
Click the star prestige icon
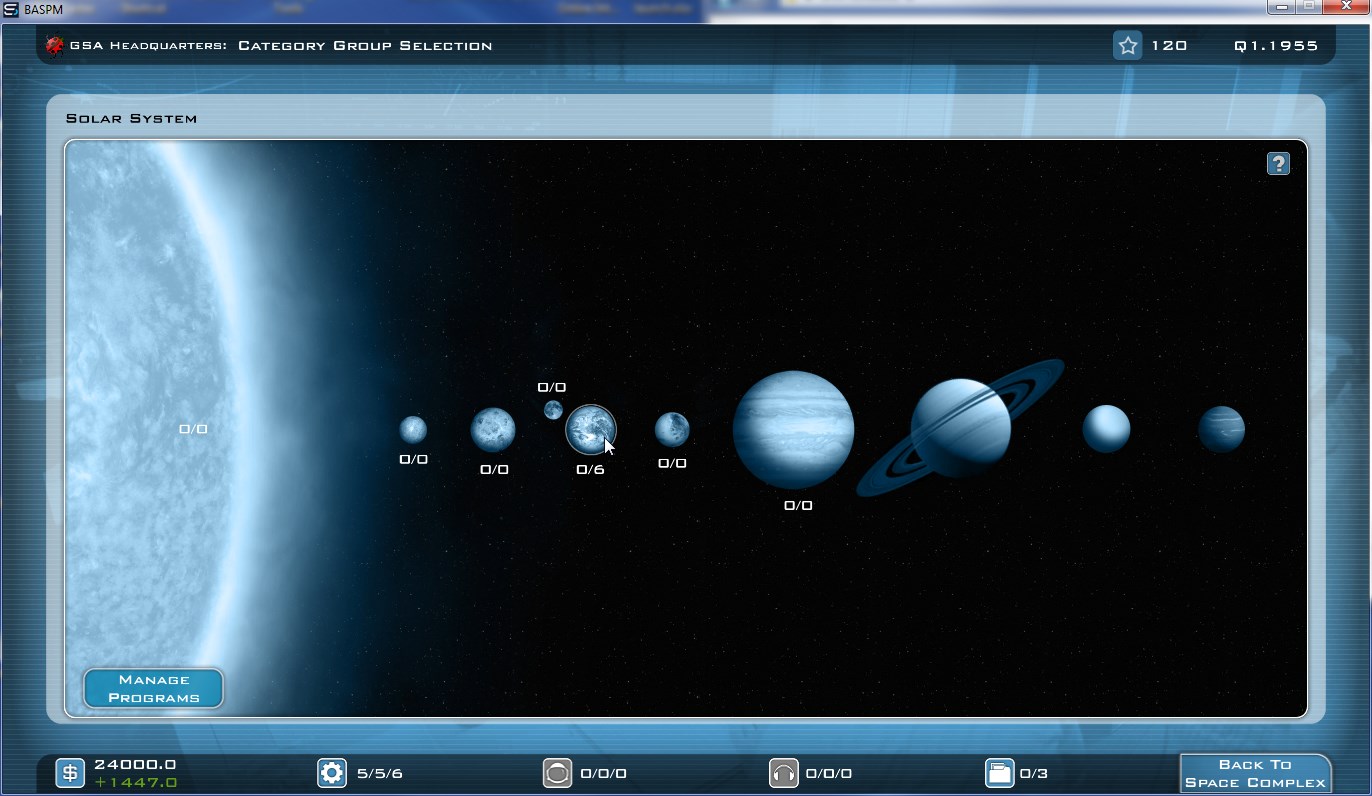pos(1127,46)
